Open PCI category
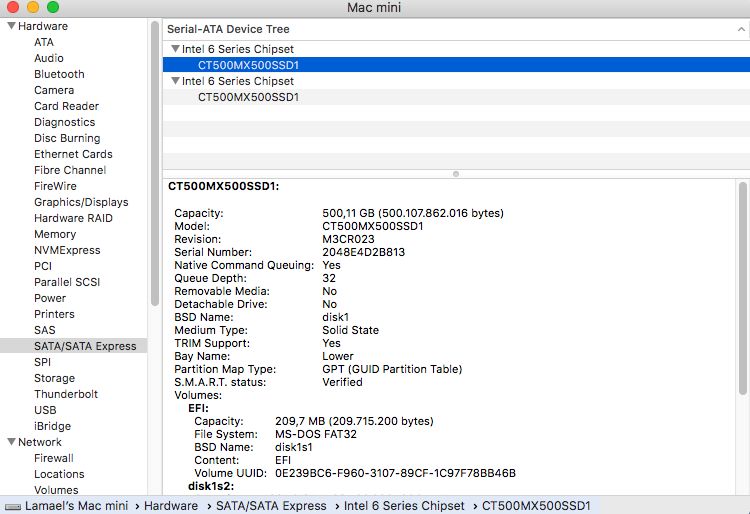Screen dimensions: 750x514 pos(43,266)
